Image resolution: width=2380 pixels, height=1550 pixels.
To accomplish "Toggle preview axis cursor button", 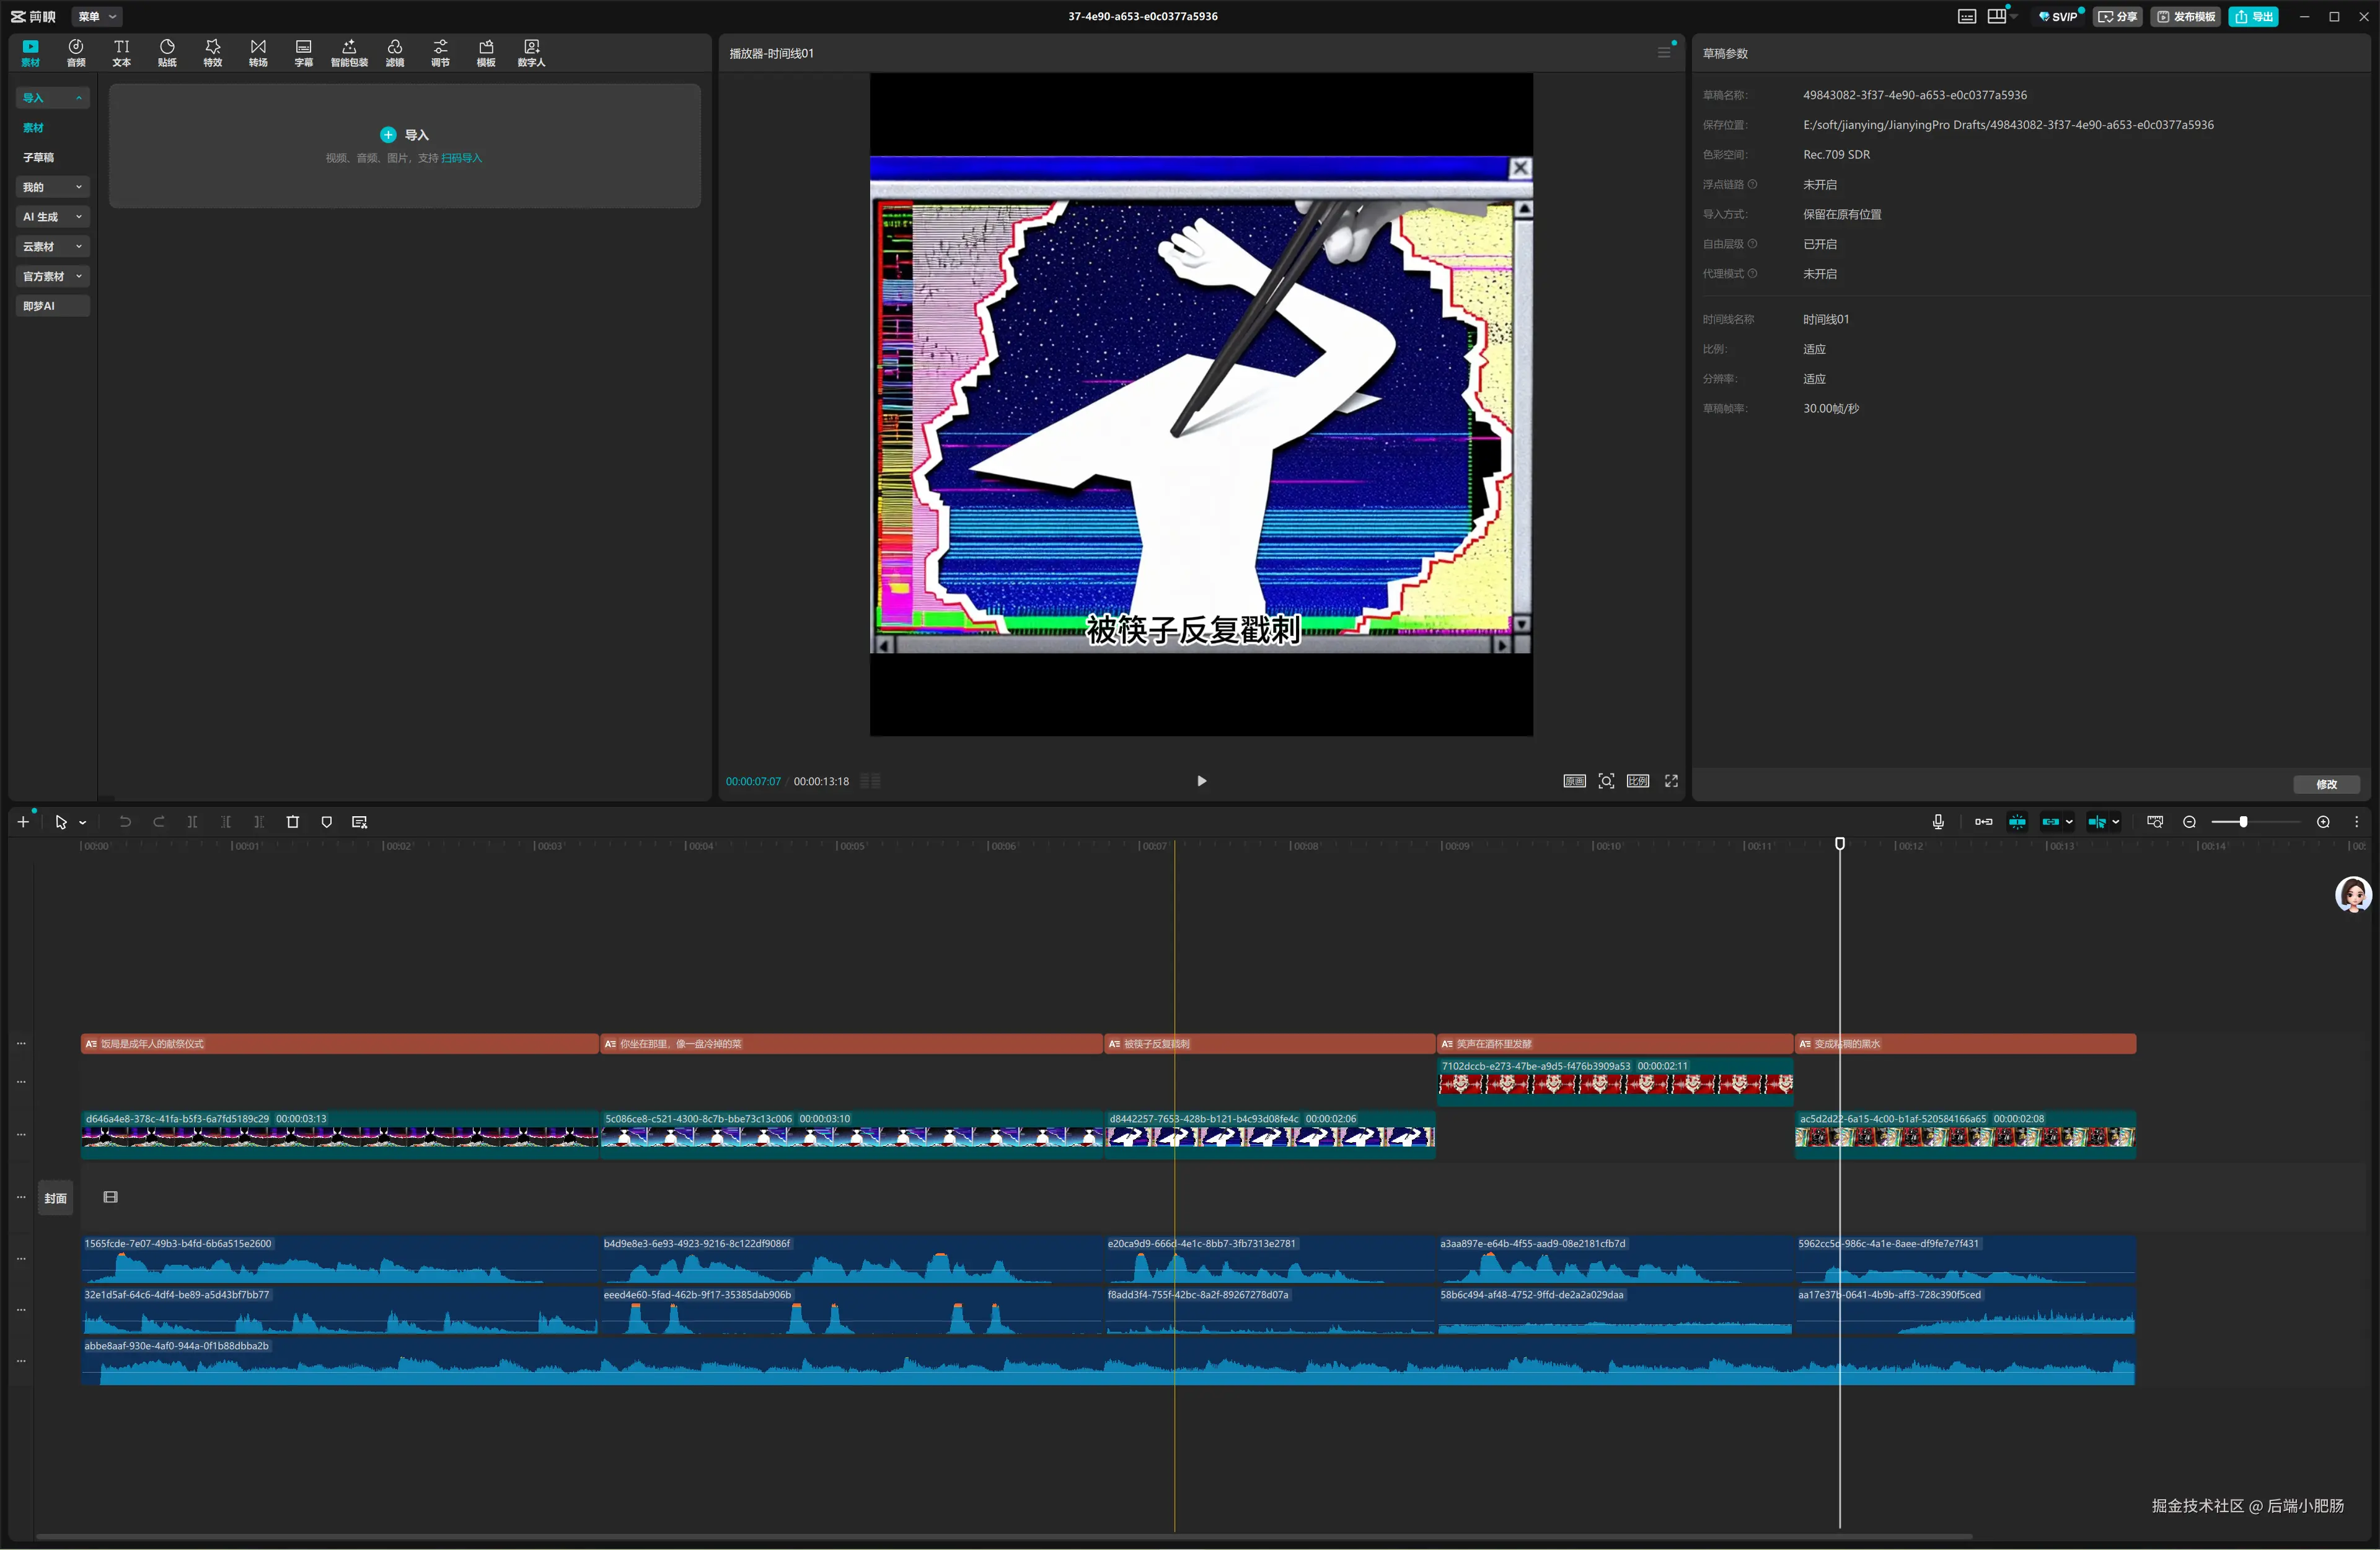I will [x=2097, y=822].
